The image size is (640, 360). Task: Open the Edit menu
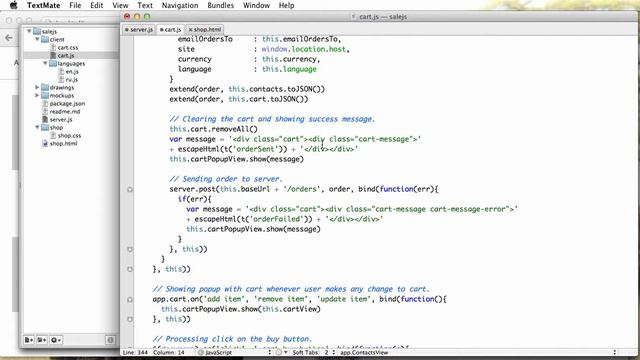[97, 5]
